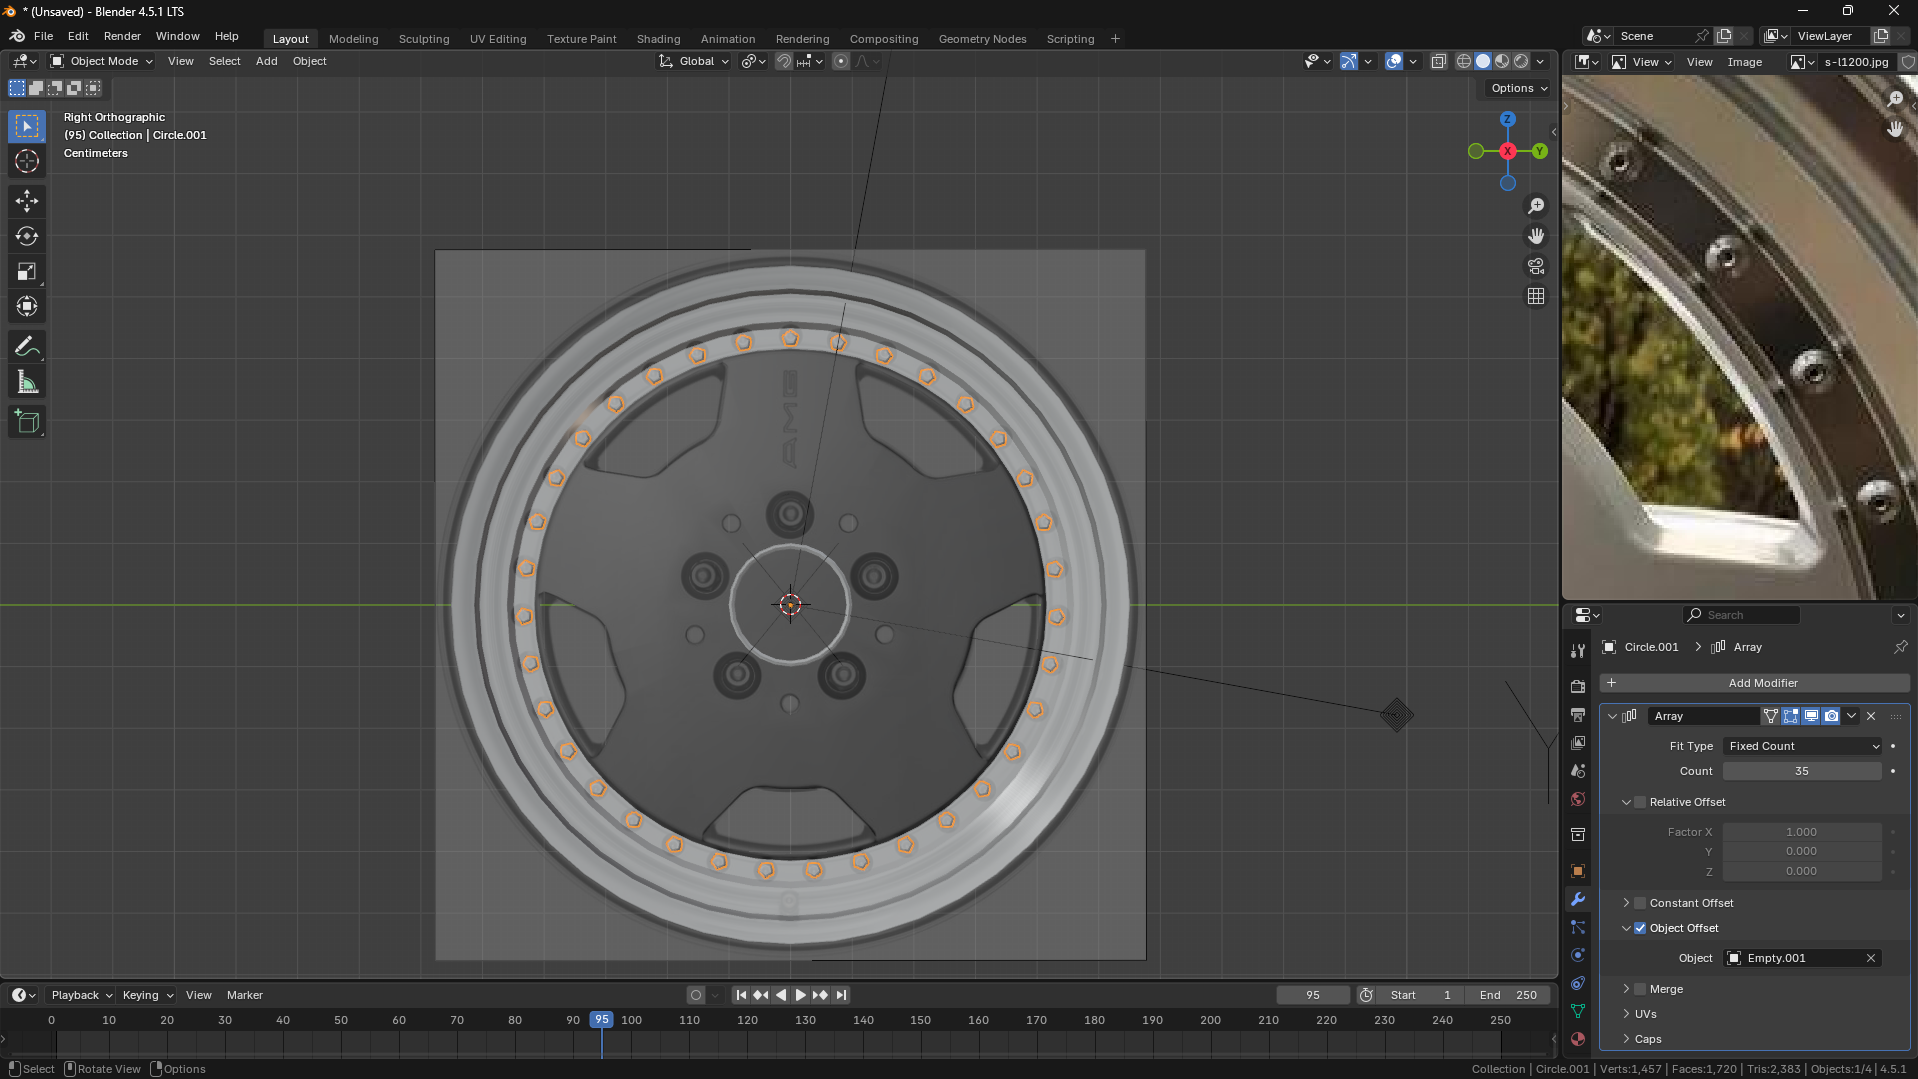This screenshot has width=1918, height=1079.
Task: Open the Render menu
Action: click(x=122, y=36)
